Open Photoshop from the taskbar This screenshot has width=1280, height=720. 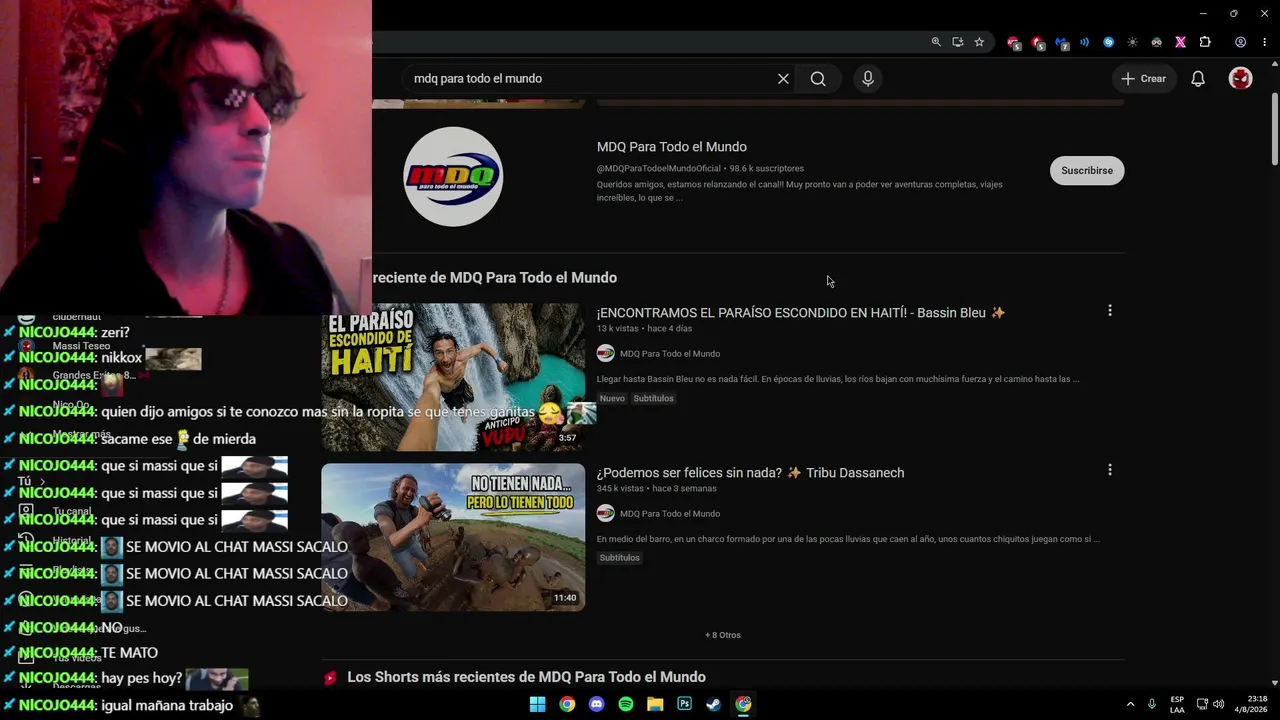pos(684,704)
